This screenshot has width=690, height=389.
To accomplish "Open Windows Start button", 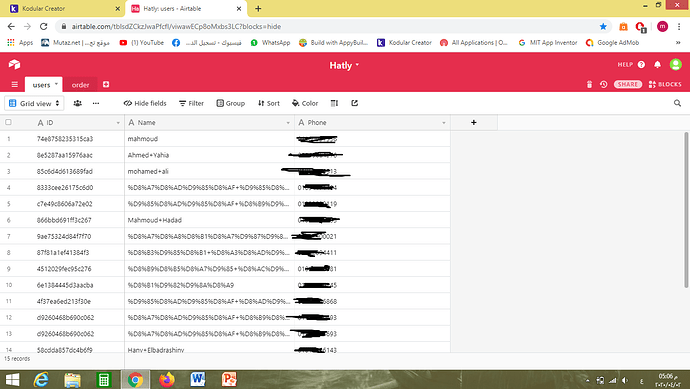I will click(x=12, y=379).
